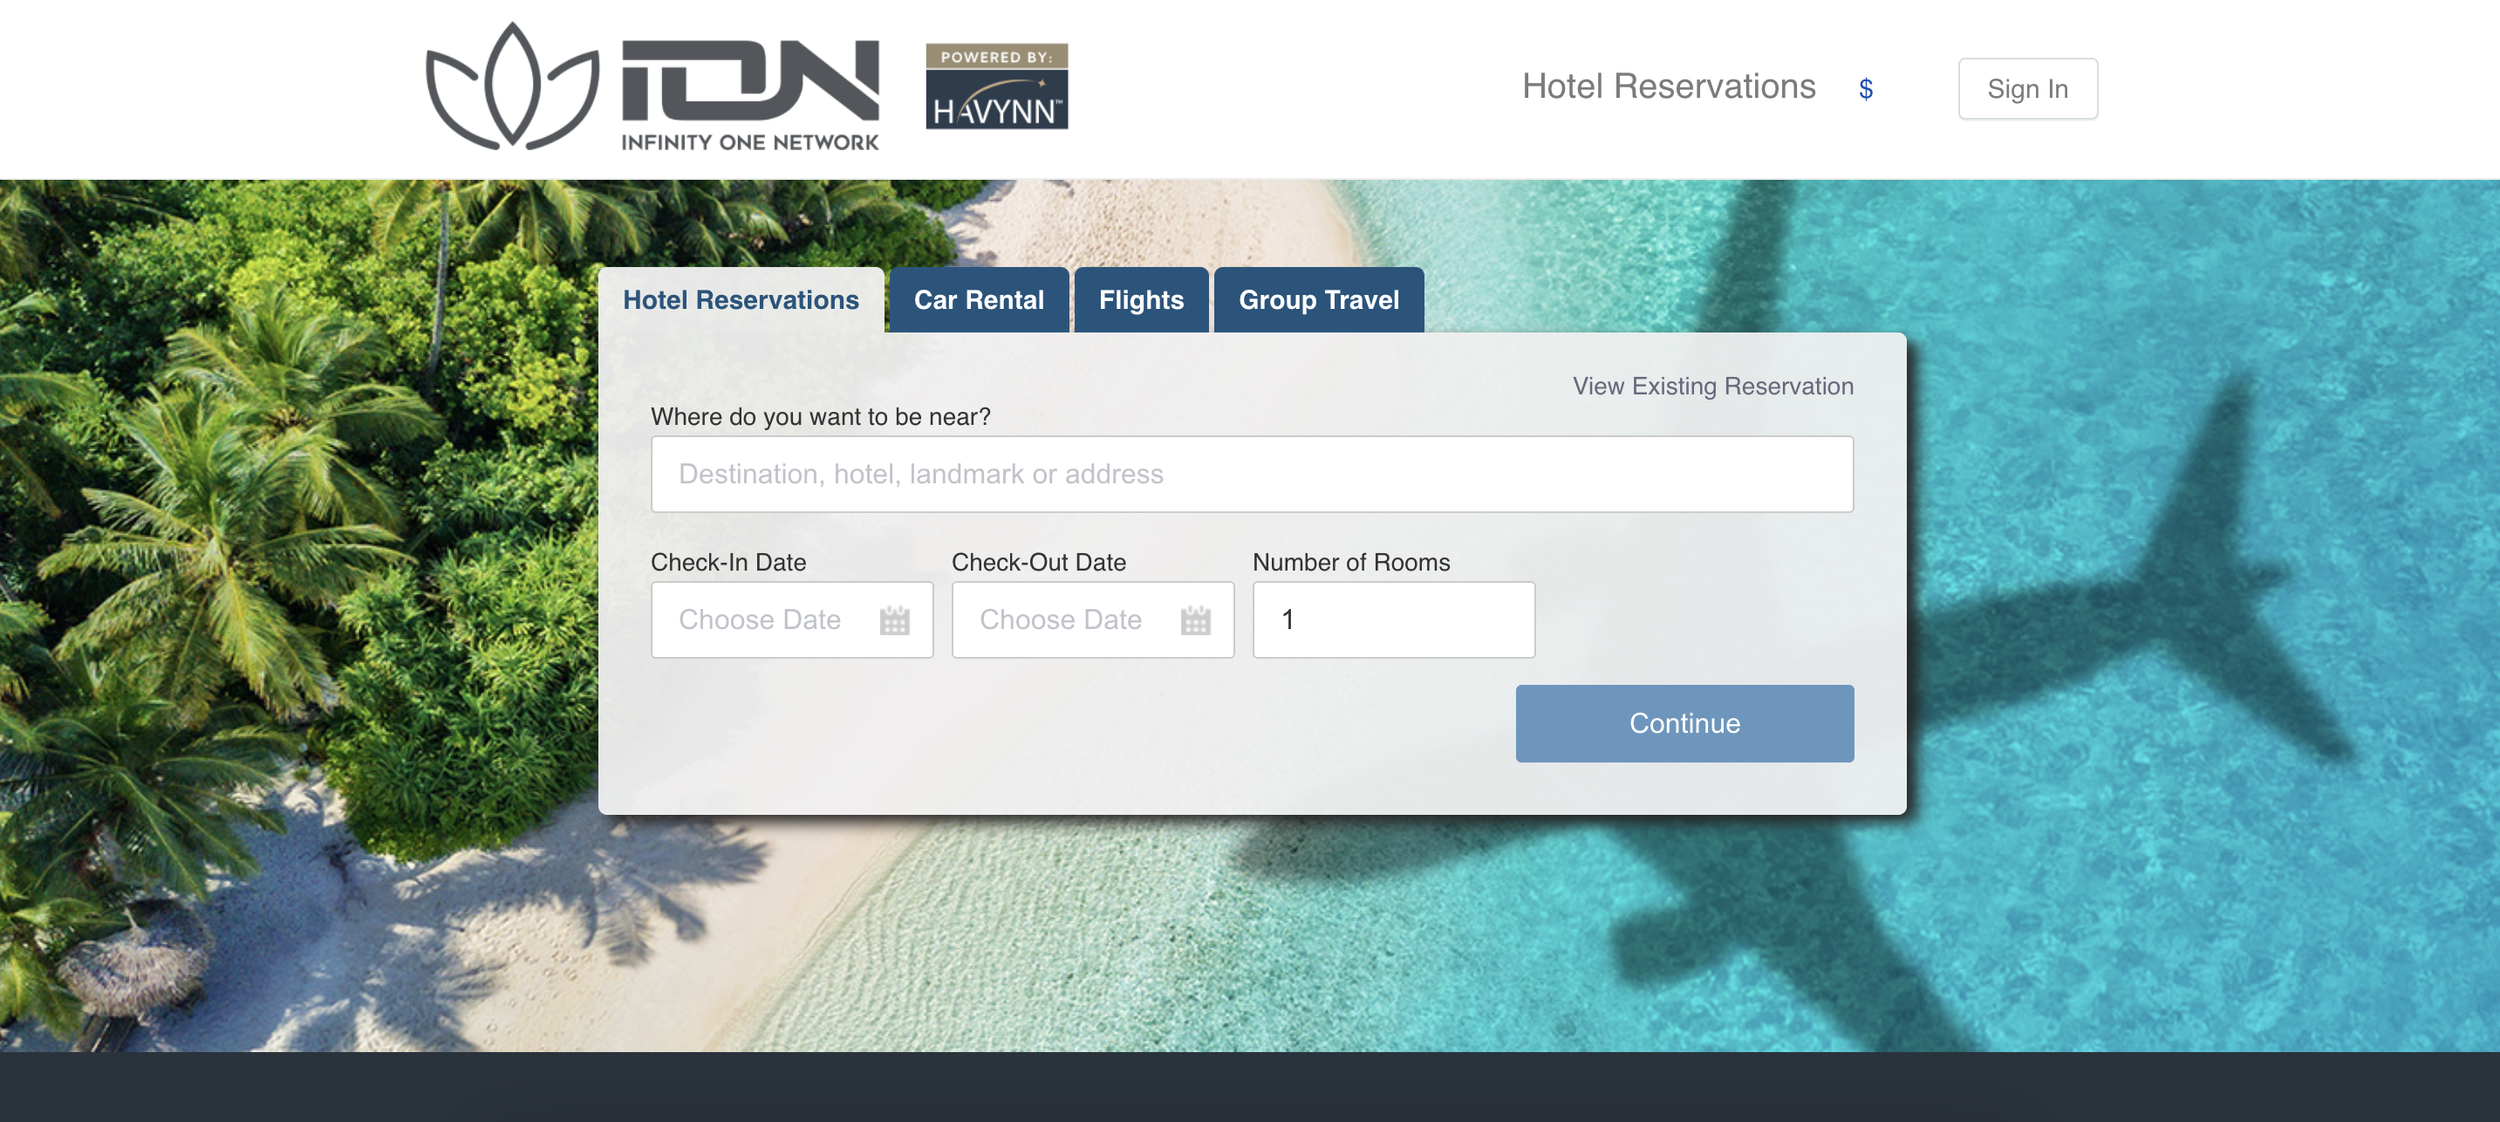Click the Infinity One Network lotus logo
The image size is (2500, 1122).
coord(512,87)
